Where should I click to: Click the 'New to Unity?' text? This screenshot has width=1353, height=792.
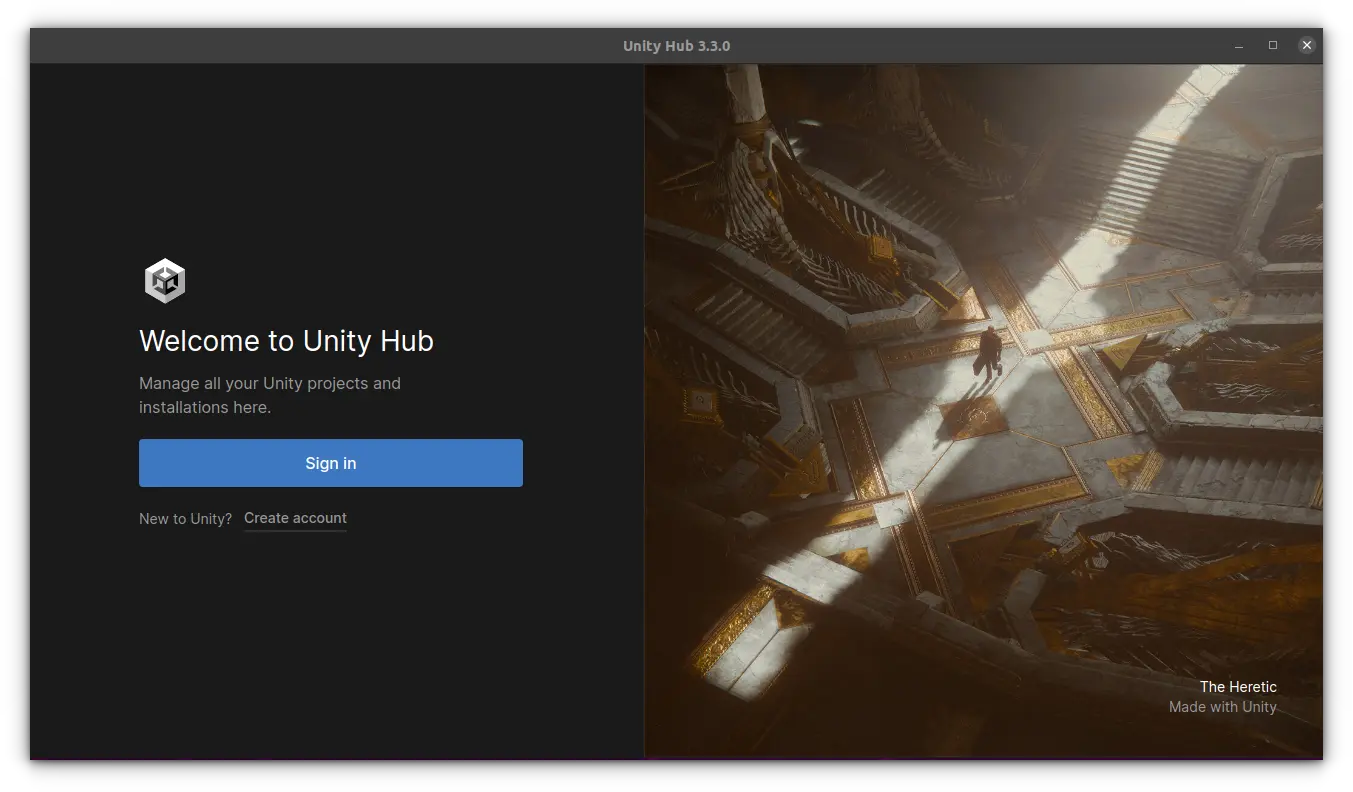(x=185, y=518)
